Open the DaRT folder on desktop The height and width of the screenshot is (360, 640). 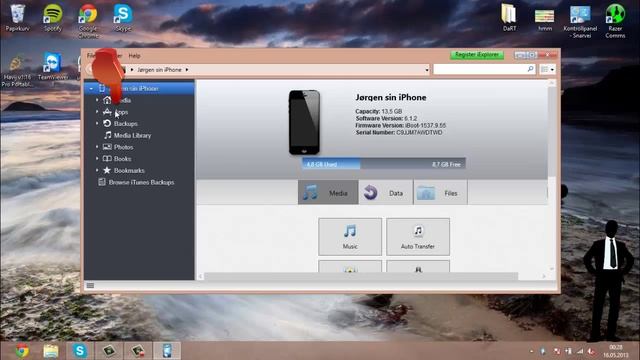[x=509, y=18]
